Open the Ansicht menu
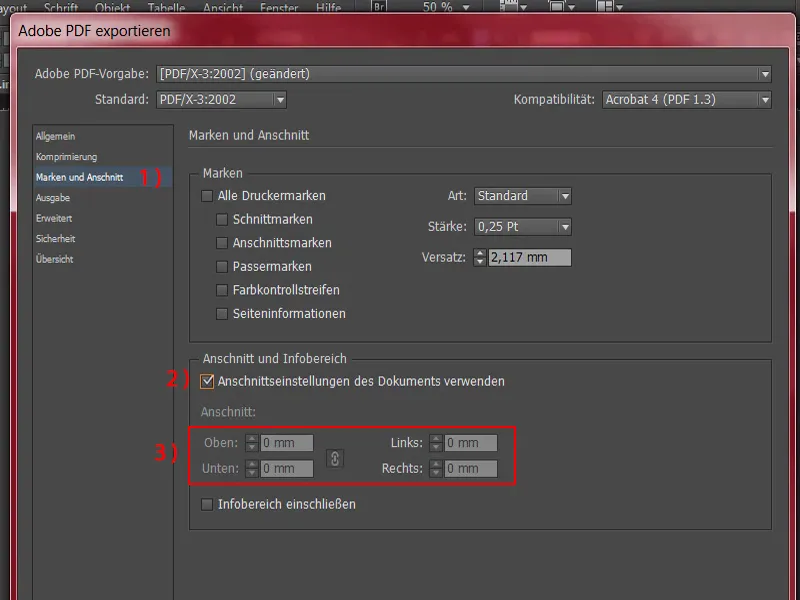The height and width of the screenshot is (600, 800). (x=222, y=7)
